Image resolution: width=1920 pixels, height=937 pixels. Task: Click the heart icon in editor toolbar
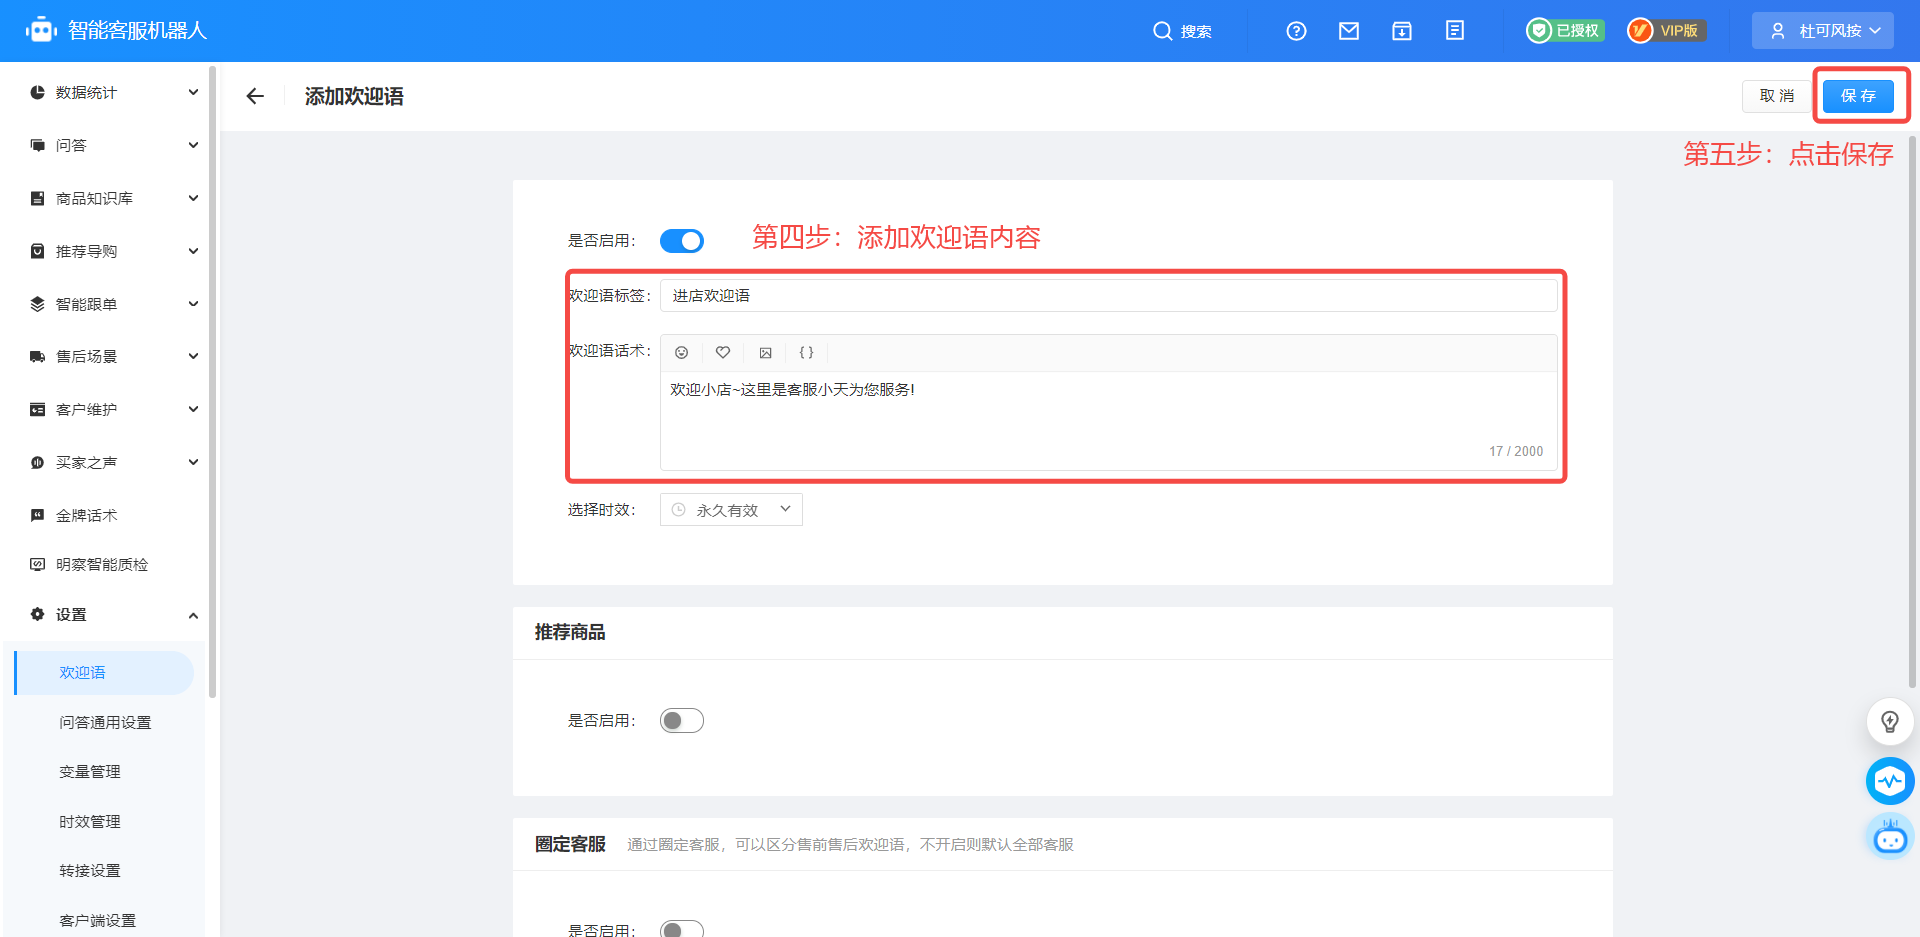coord(723,353)
